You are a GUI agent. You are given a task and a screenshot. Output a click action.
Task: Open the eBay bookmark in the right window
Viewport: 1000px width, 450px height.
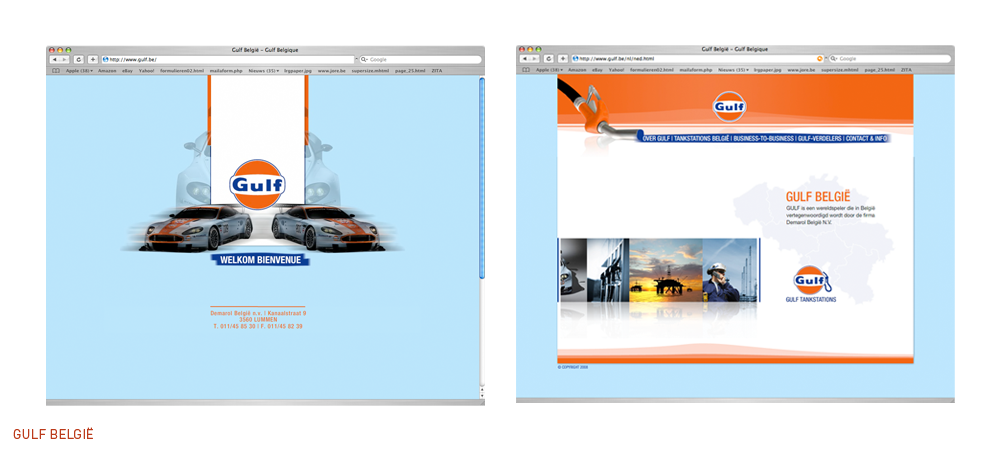click(x=598, y=70)
